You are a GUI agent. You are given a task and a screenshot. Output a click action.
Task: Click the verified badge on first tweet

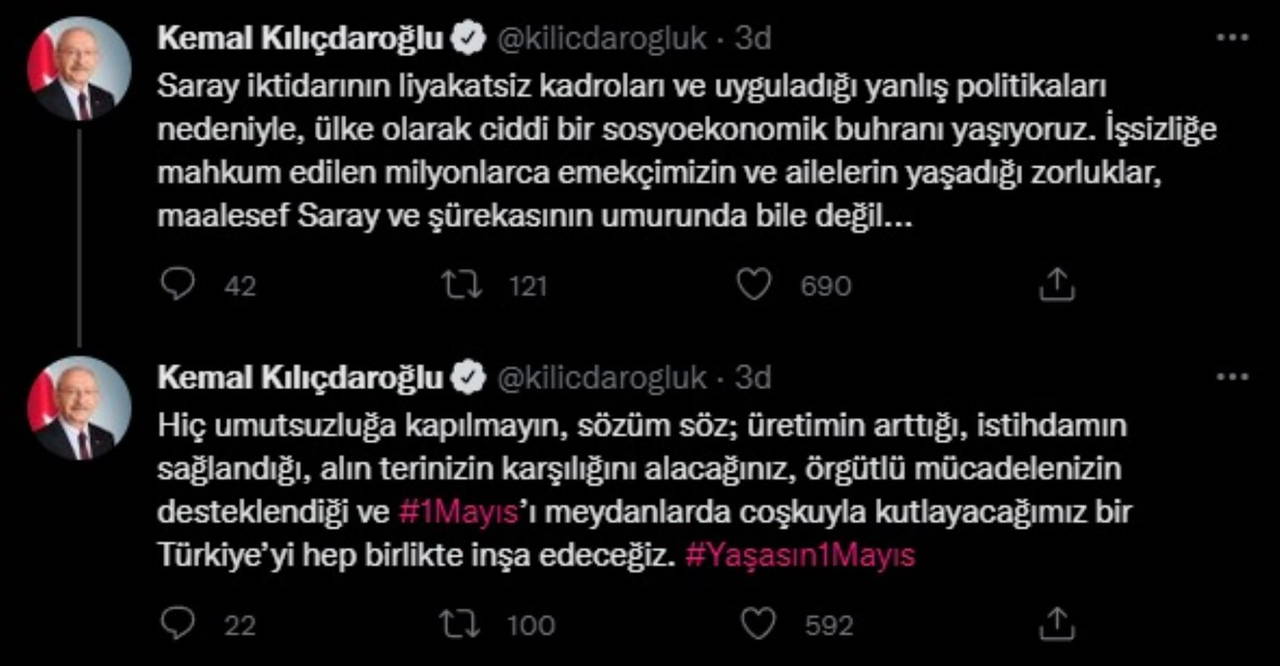467,38
